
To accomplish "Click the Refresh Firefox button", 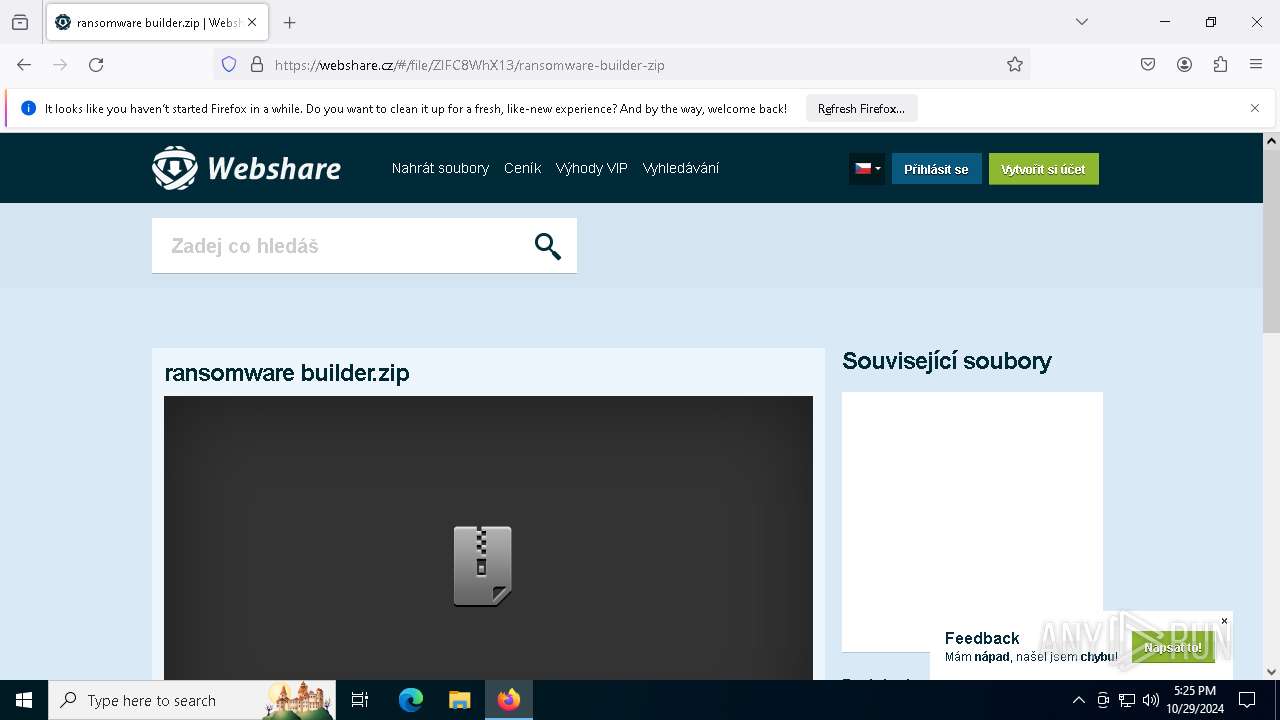I will tap(861, 109).
